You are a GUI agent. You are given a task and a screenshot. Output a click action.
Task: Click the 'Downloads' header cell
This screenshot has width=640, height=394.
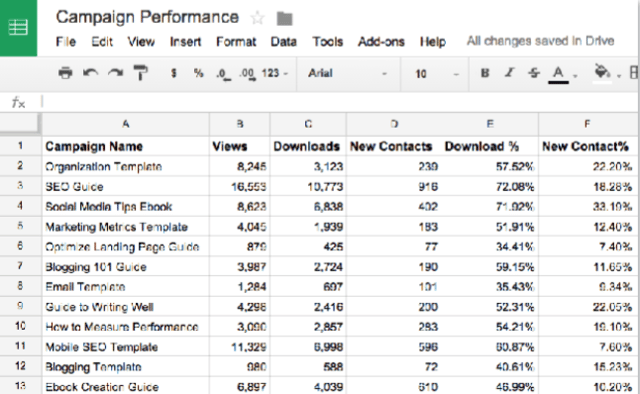pos(308,146)
